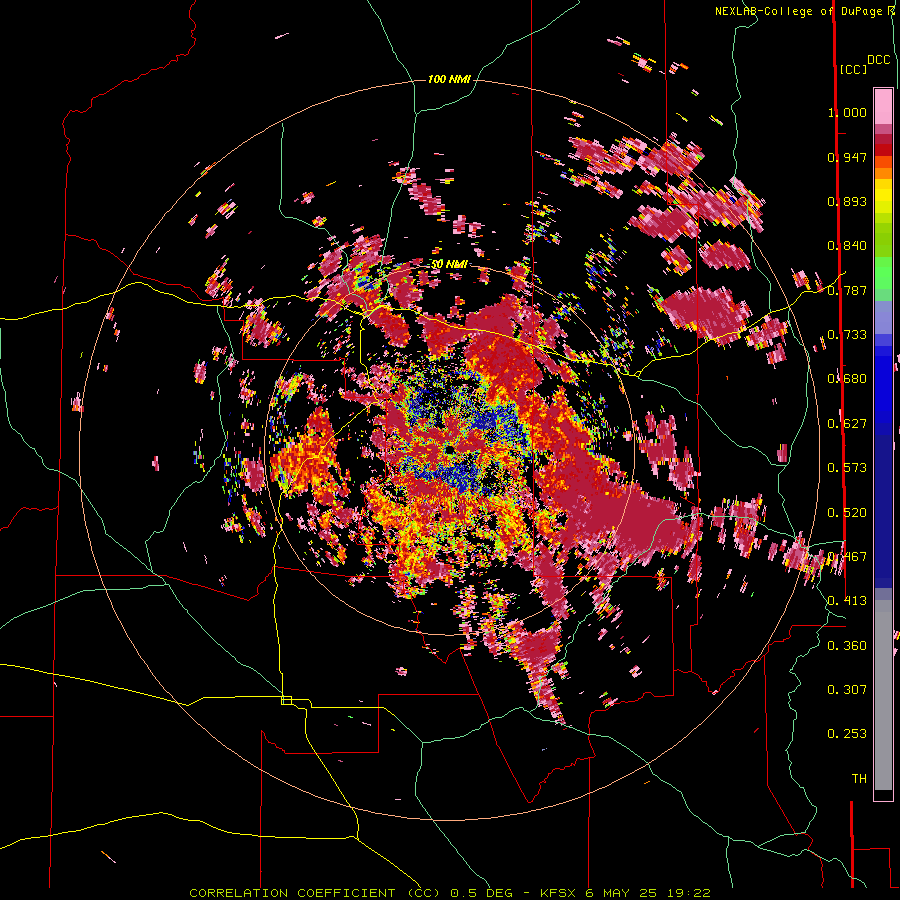Select the 0.947 legend value
Image resolution: width=900 pixels, height=900 pixels.
pos(847,157)
